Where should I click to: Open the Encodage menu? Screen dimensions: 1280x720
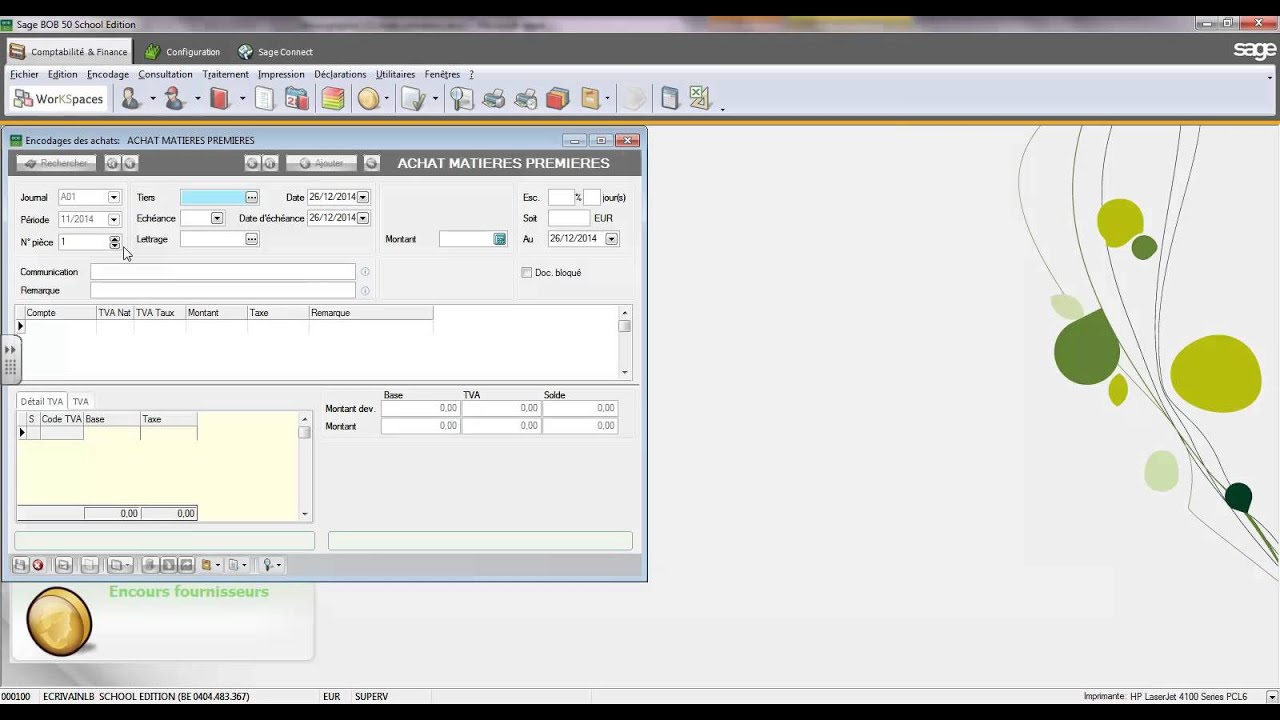pyautogui.click(x=108, y=74)
